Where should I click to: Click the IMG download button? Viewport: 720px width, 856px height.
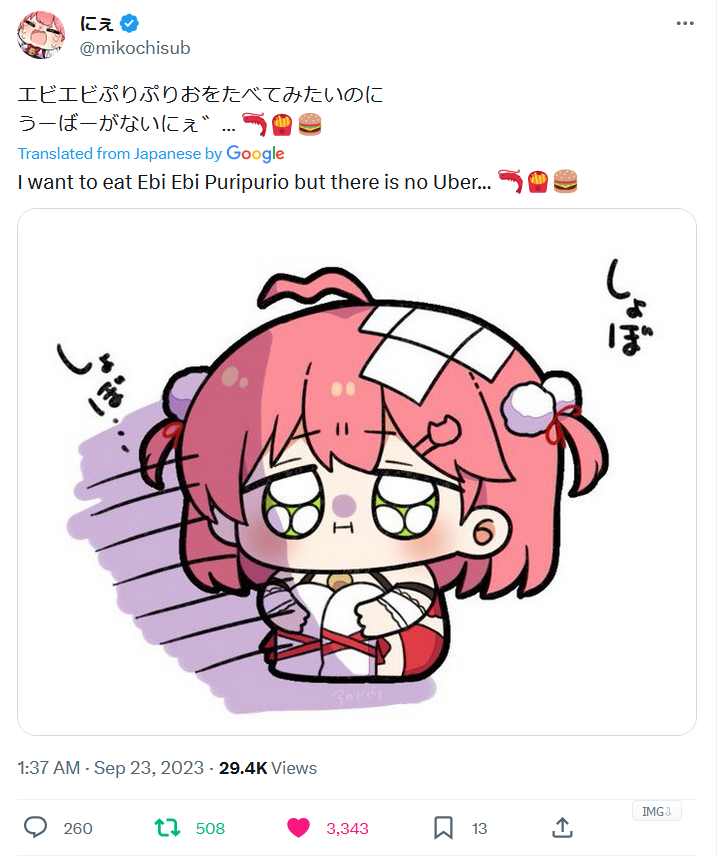657,812
